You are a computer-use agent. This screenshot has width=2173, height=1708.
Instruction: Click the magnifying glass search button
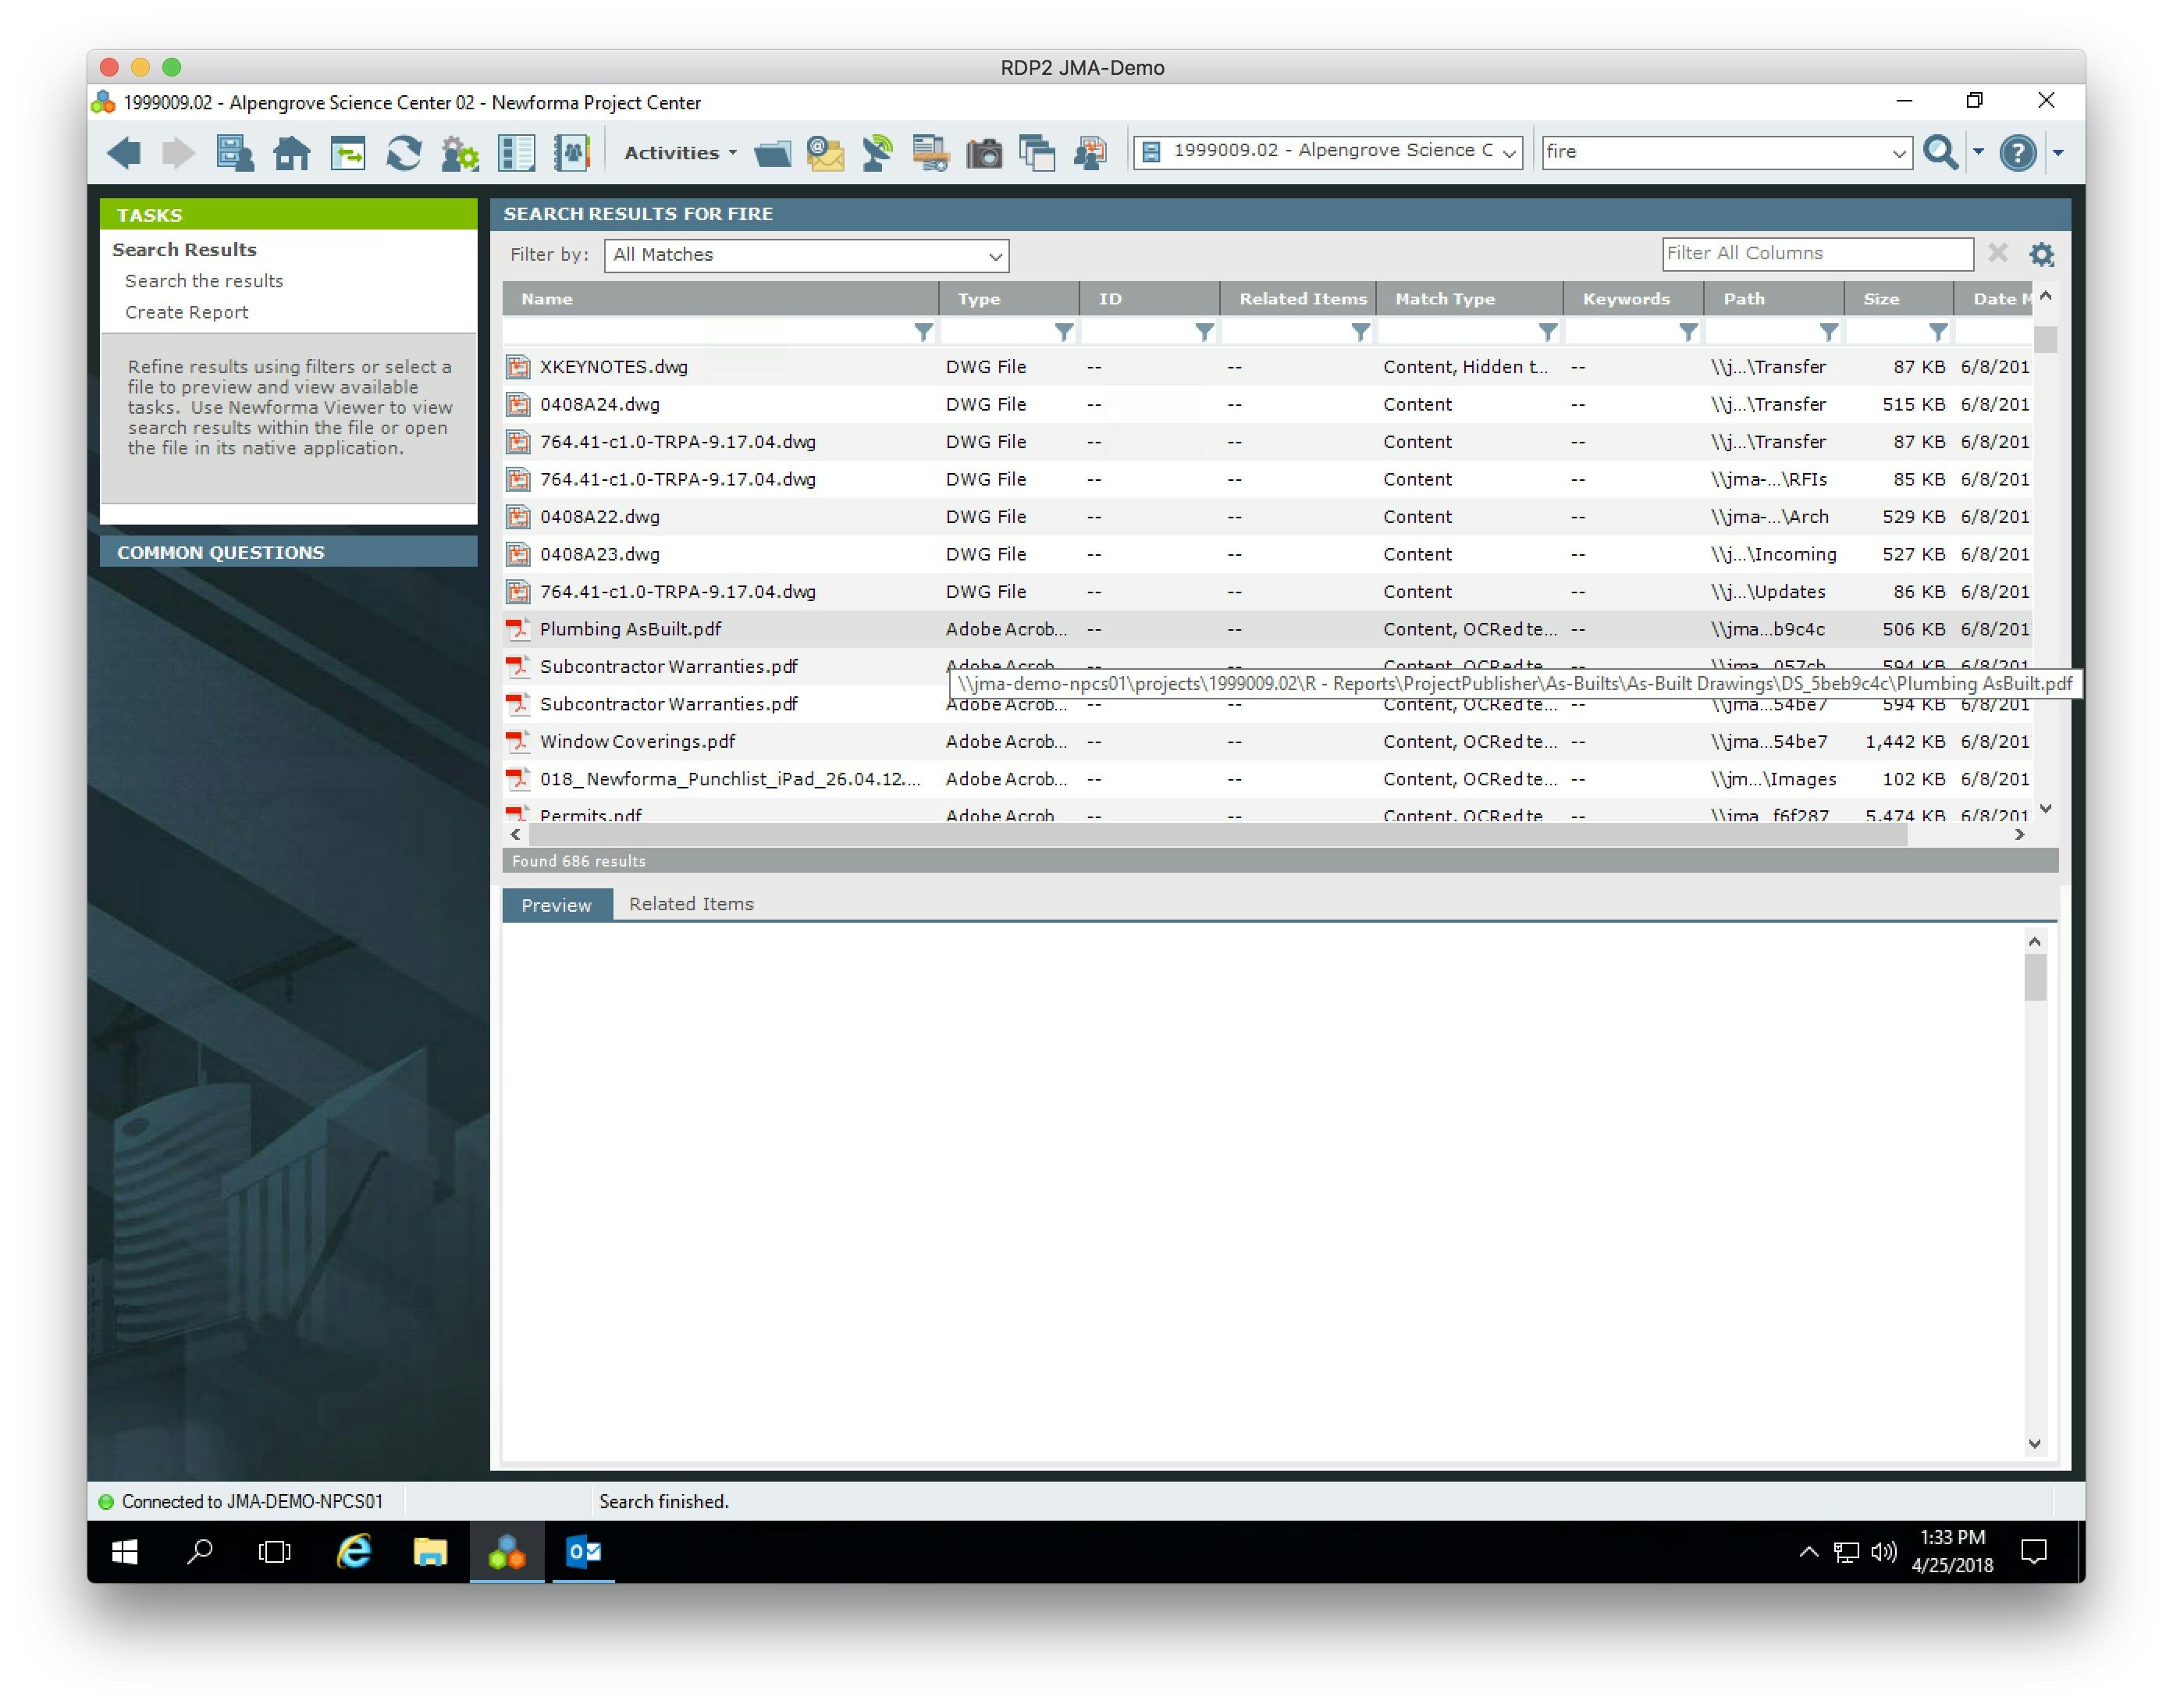tap(1940, 153)
